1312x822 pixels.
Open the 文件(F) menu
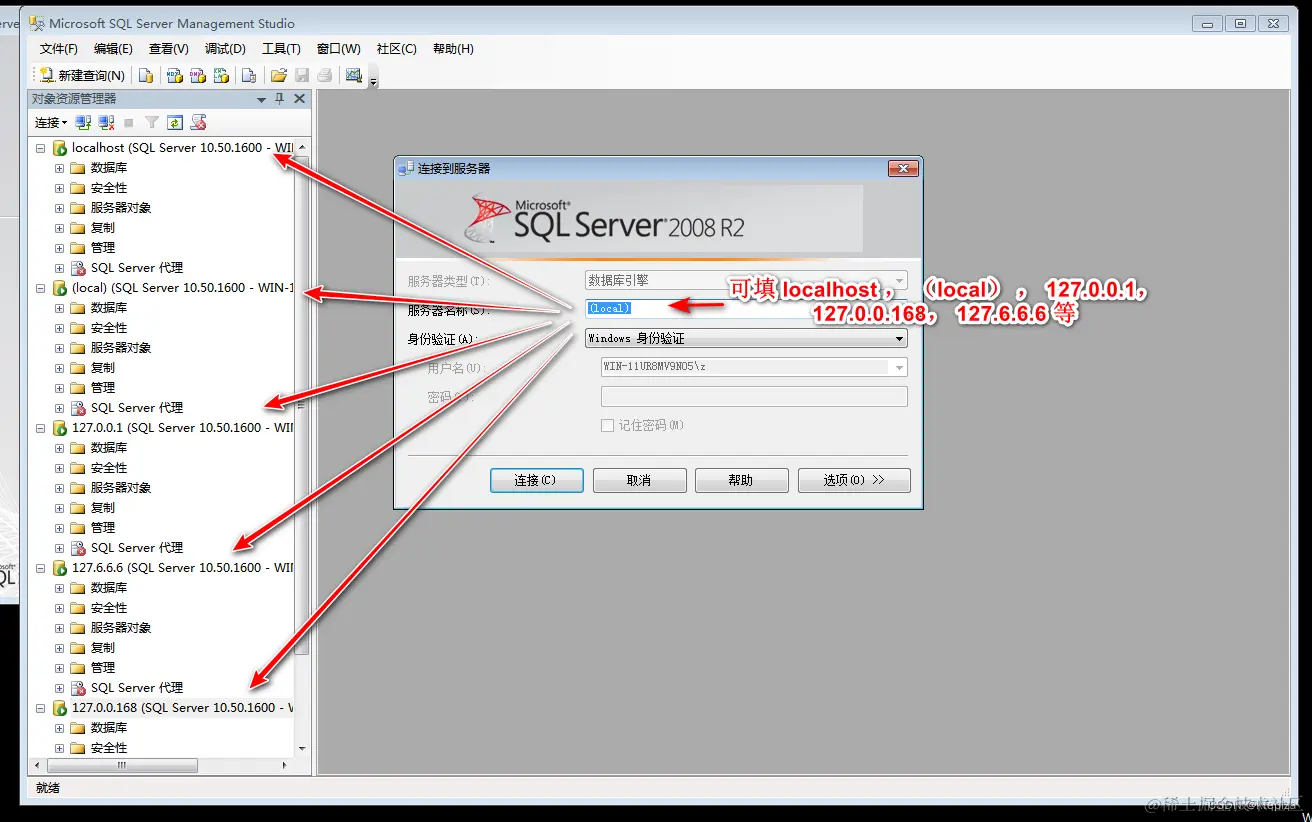coord(59,48)
